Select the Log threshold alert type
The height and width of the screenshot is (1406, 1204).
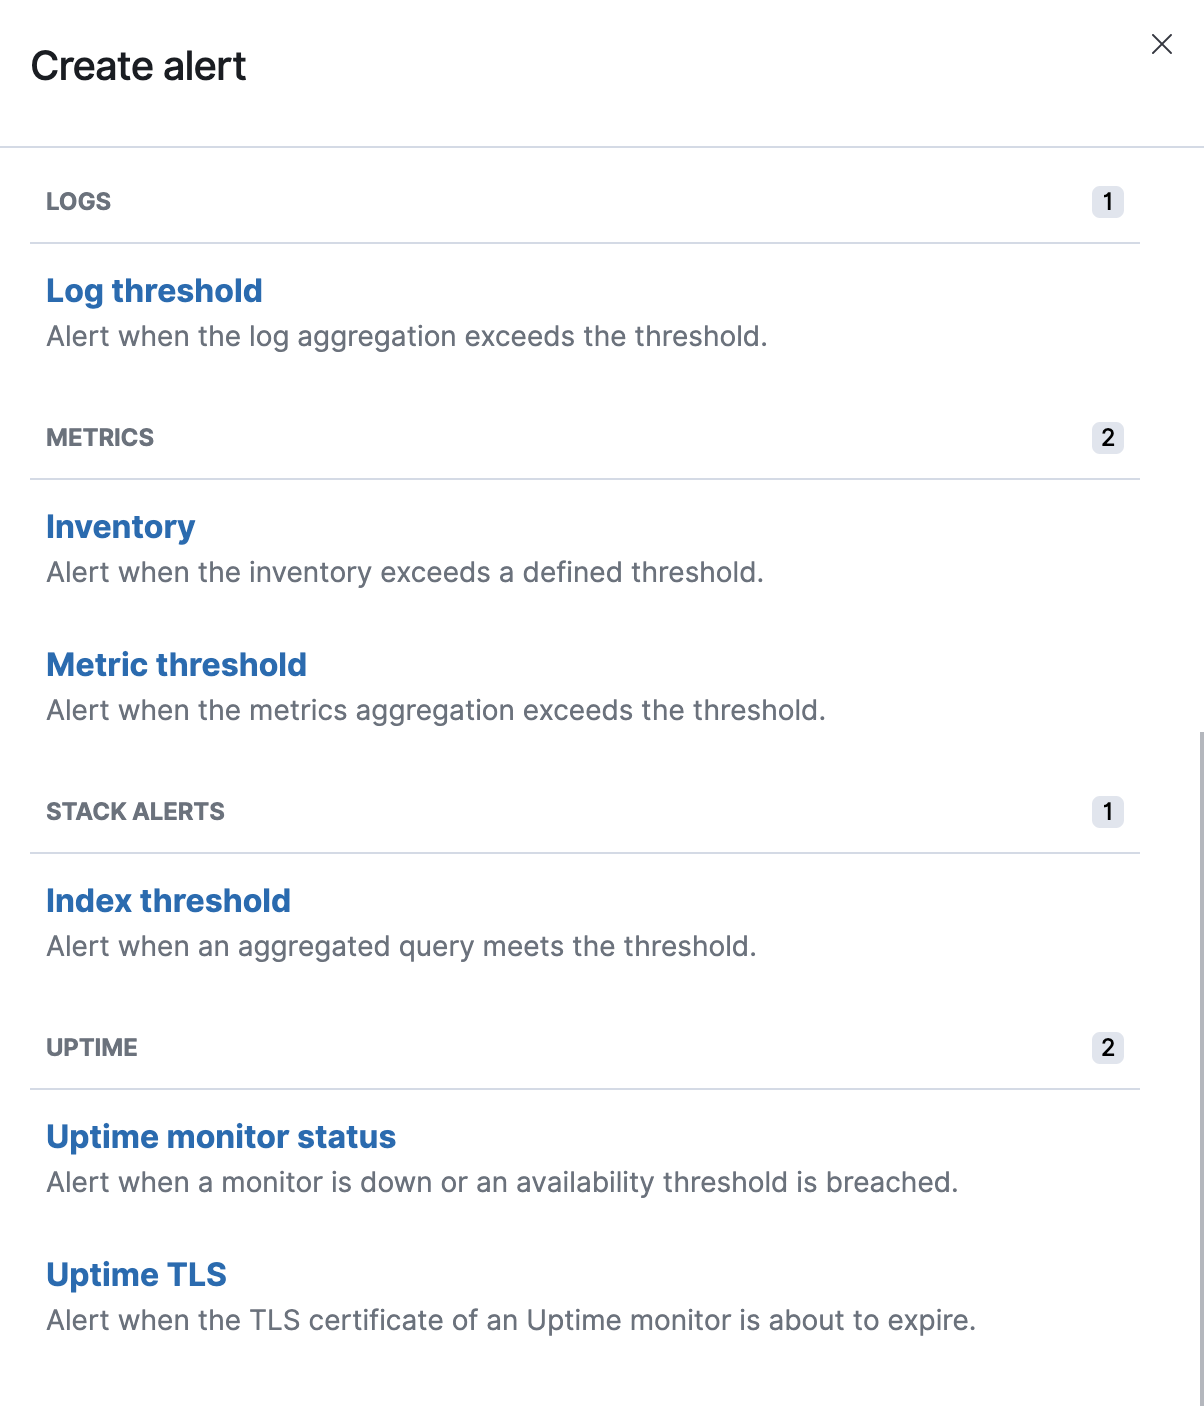(x=153, y=291)
